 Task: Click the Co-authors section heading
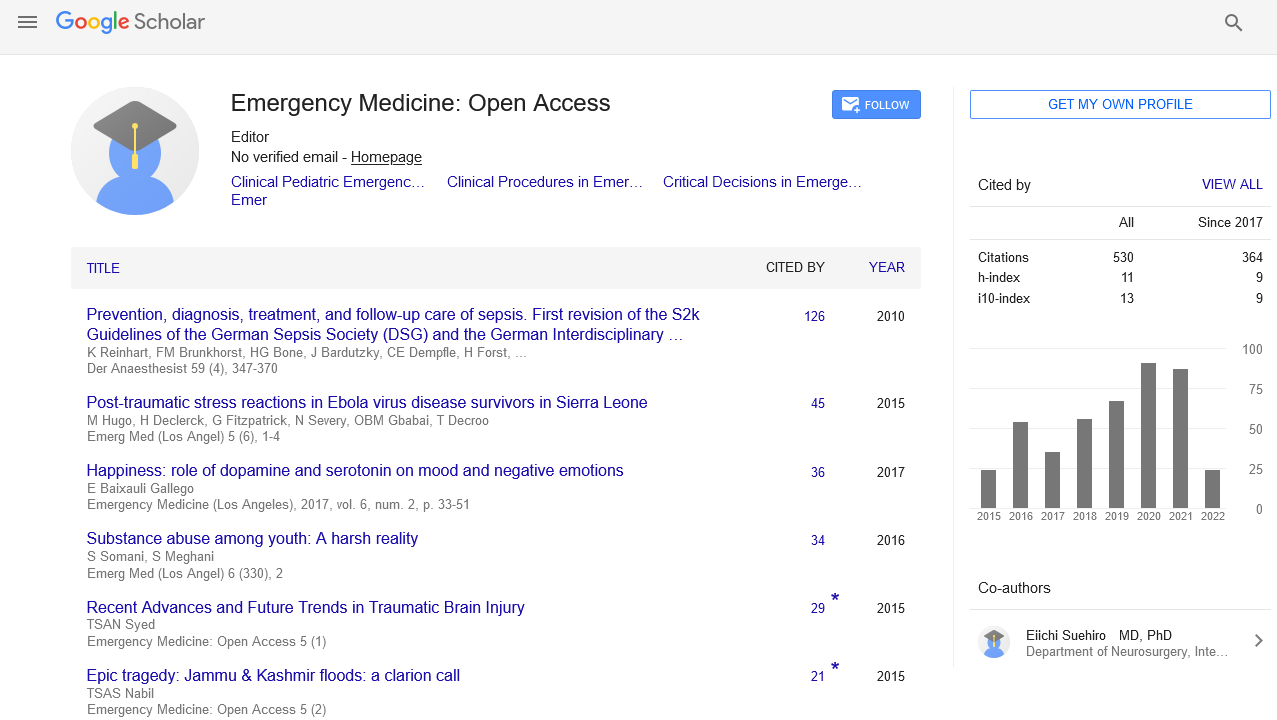(1014, 588)
